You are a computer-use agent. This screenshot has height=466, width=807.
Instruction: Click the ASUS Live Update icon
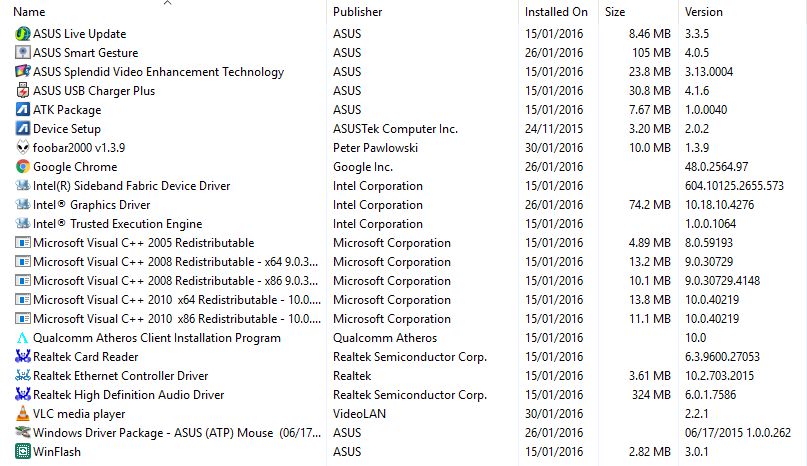[23, 34]
